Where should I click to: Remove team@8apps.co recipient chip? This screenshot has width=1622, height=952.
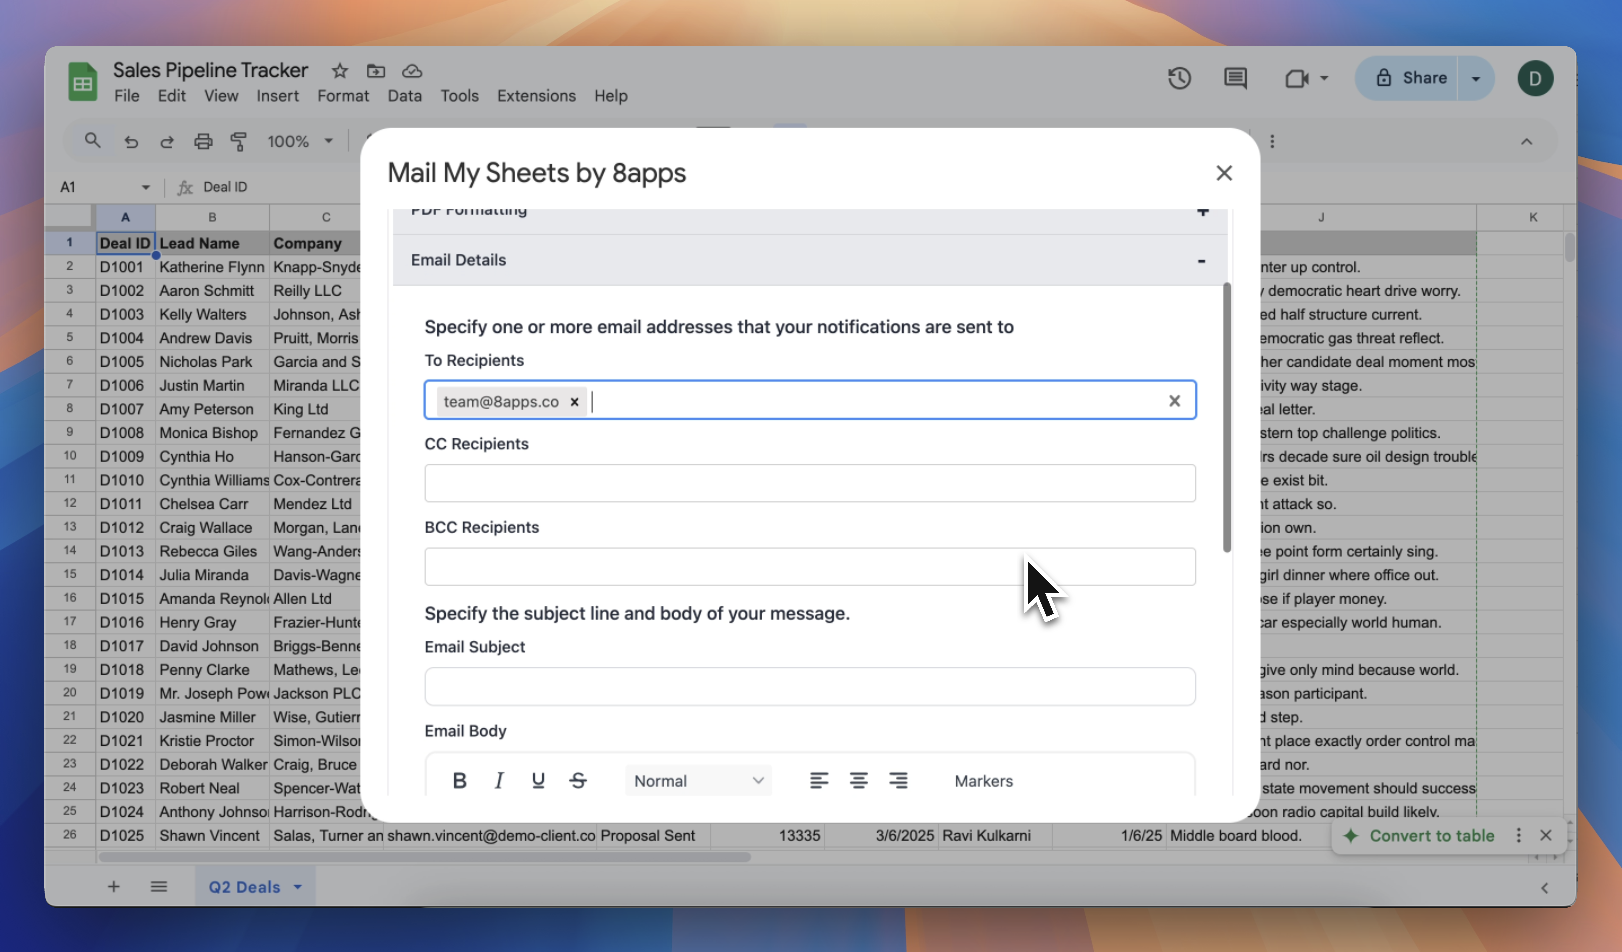coord(574,402)
